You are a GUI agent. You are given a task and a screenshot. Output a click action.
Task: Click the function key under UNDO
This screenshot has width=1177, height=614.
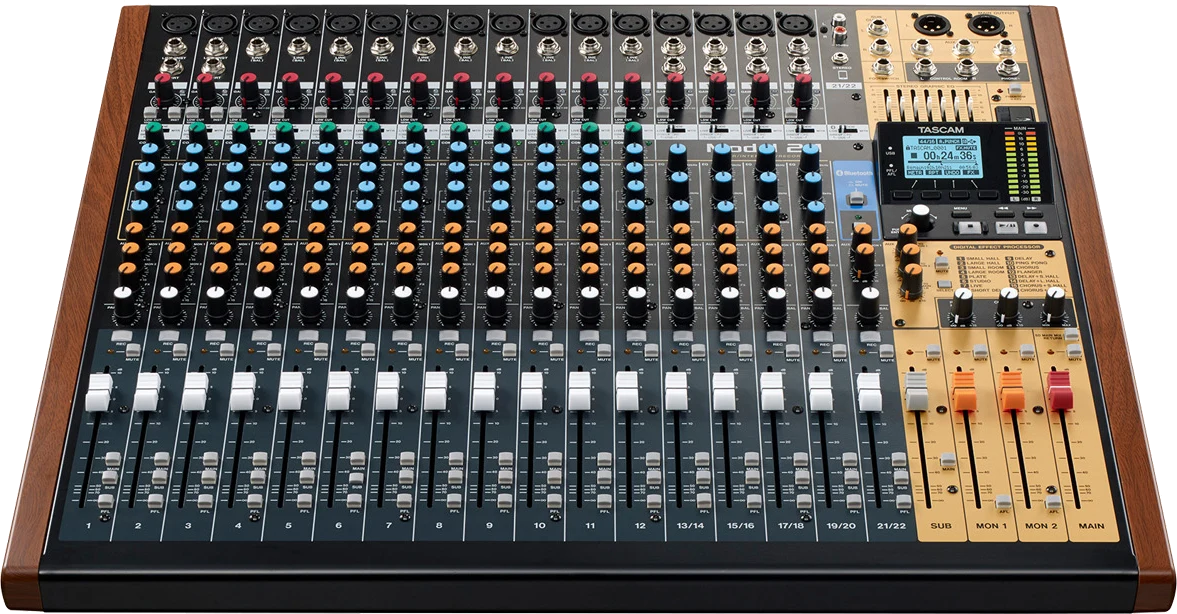point(959,196)
